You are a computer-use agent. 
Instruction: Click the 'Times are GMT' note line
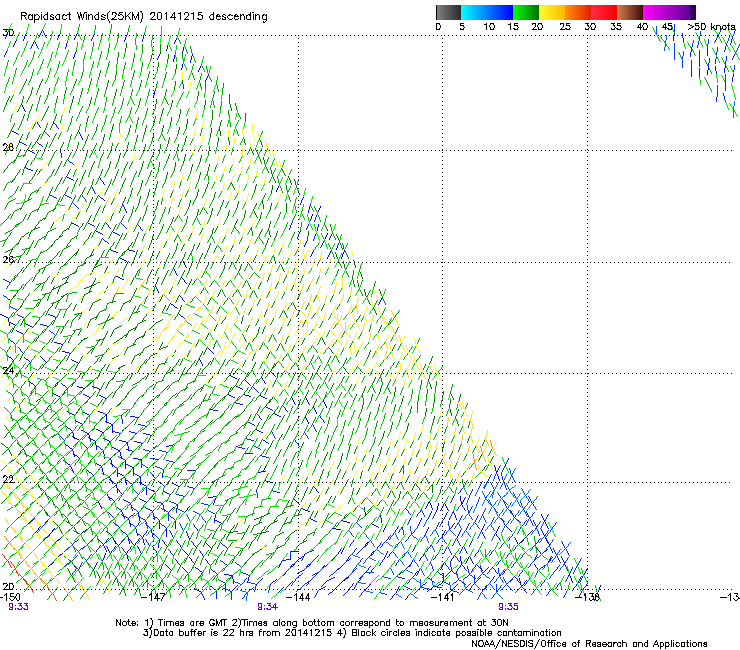coord(312,623)
